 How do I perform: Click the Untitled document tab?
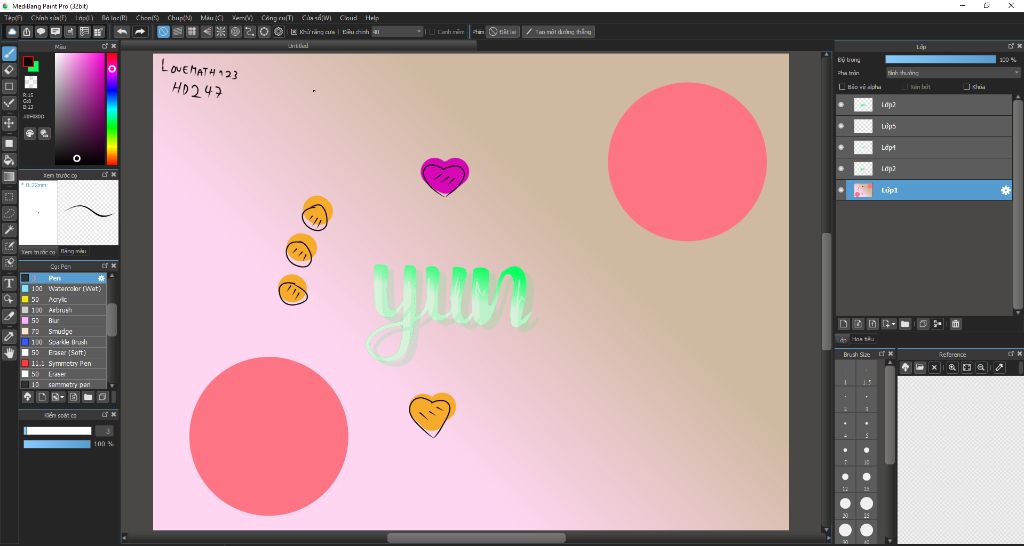pos(298,46)
